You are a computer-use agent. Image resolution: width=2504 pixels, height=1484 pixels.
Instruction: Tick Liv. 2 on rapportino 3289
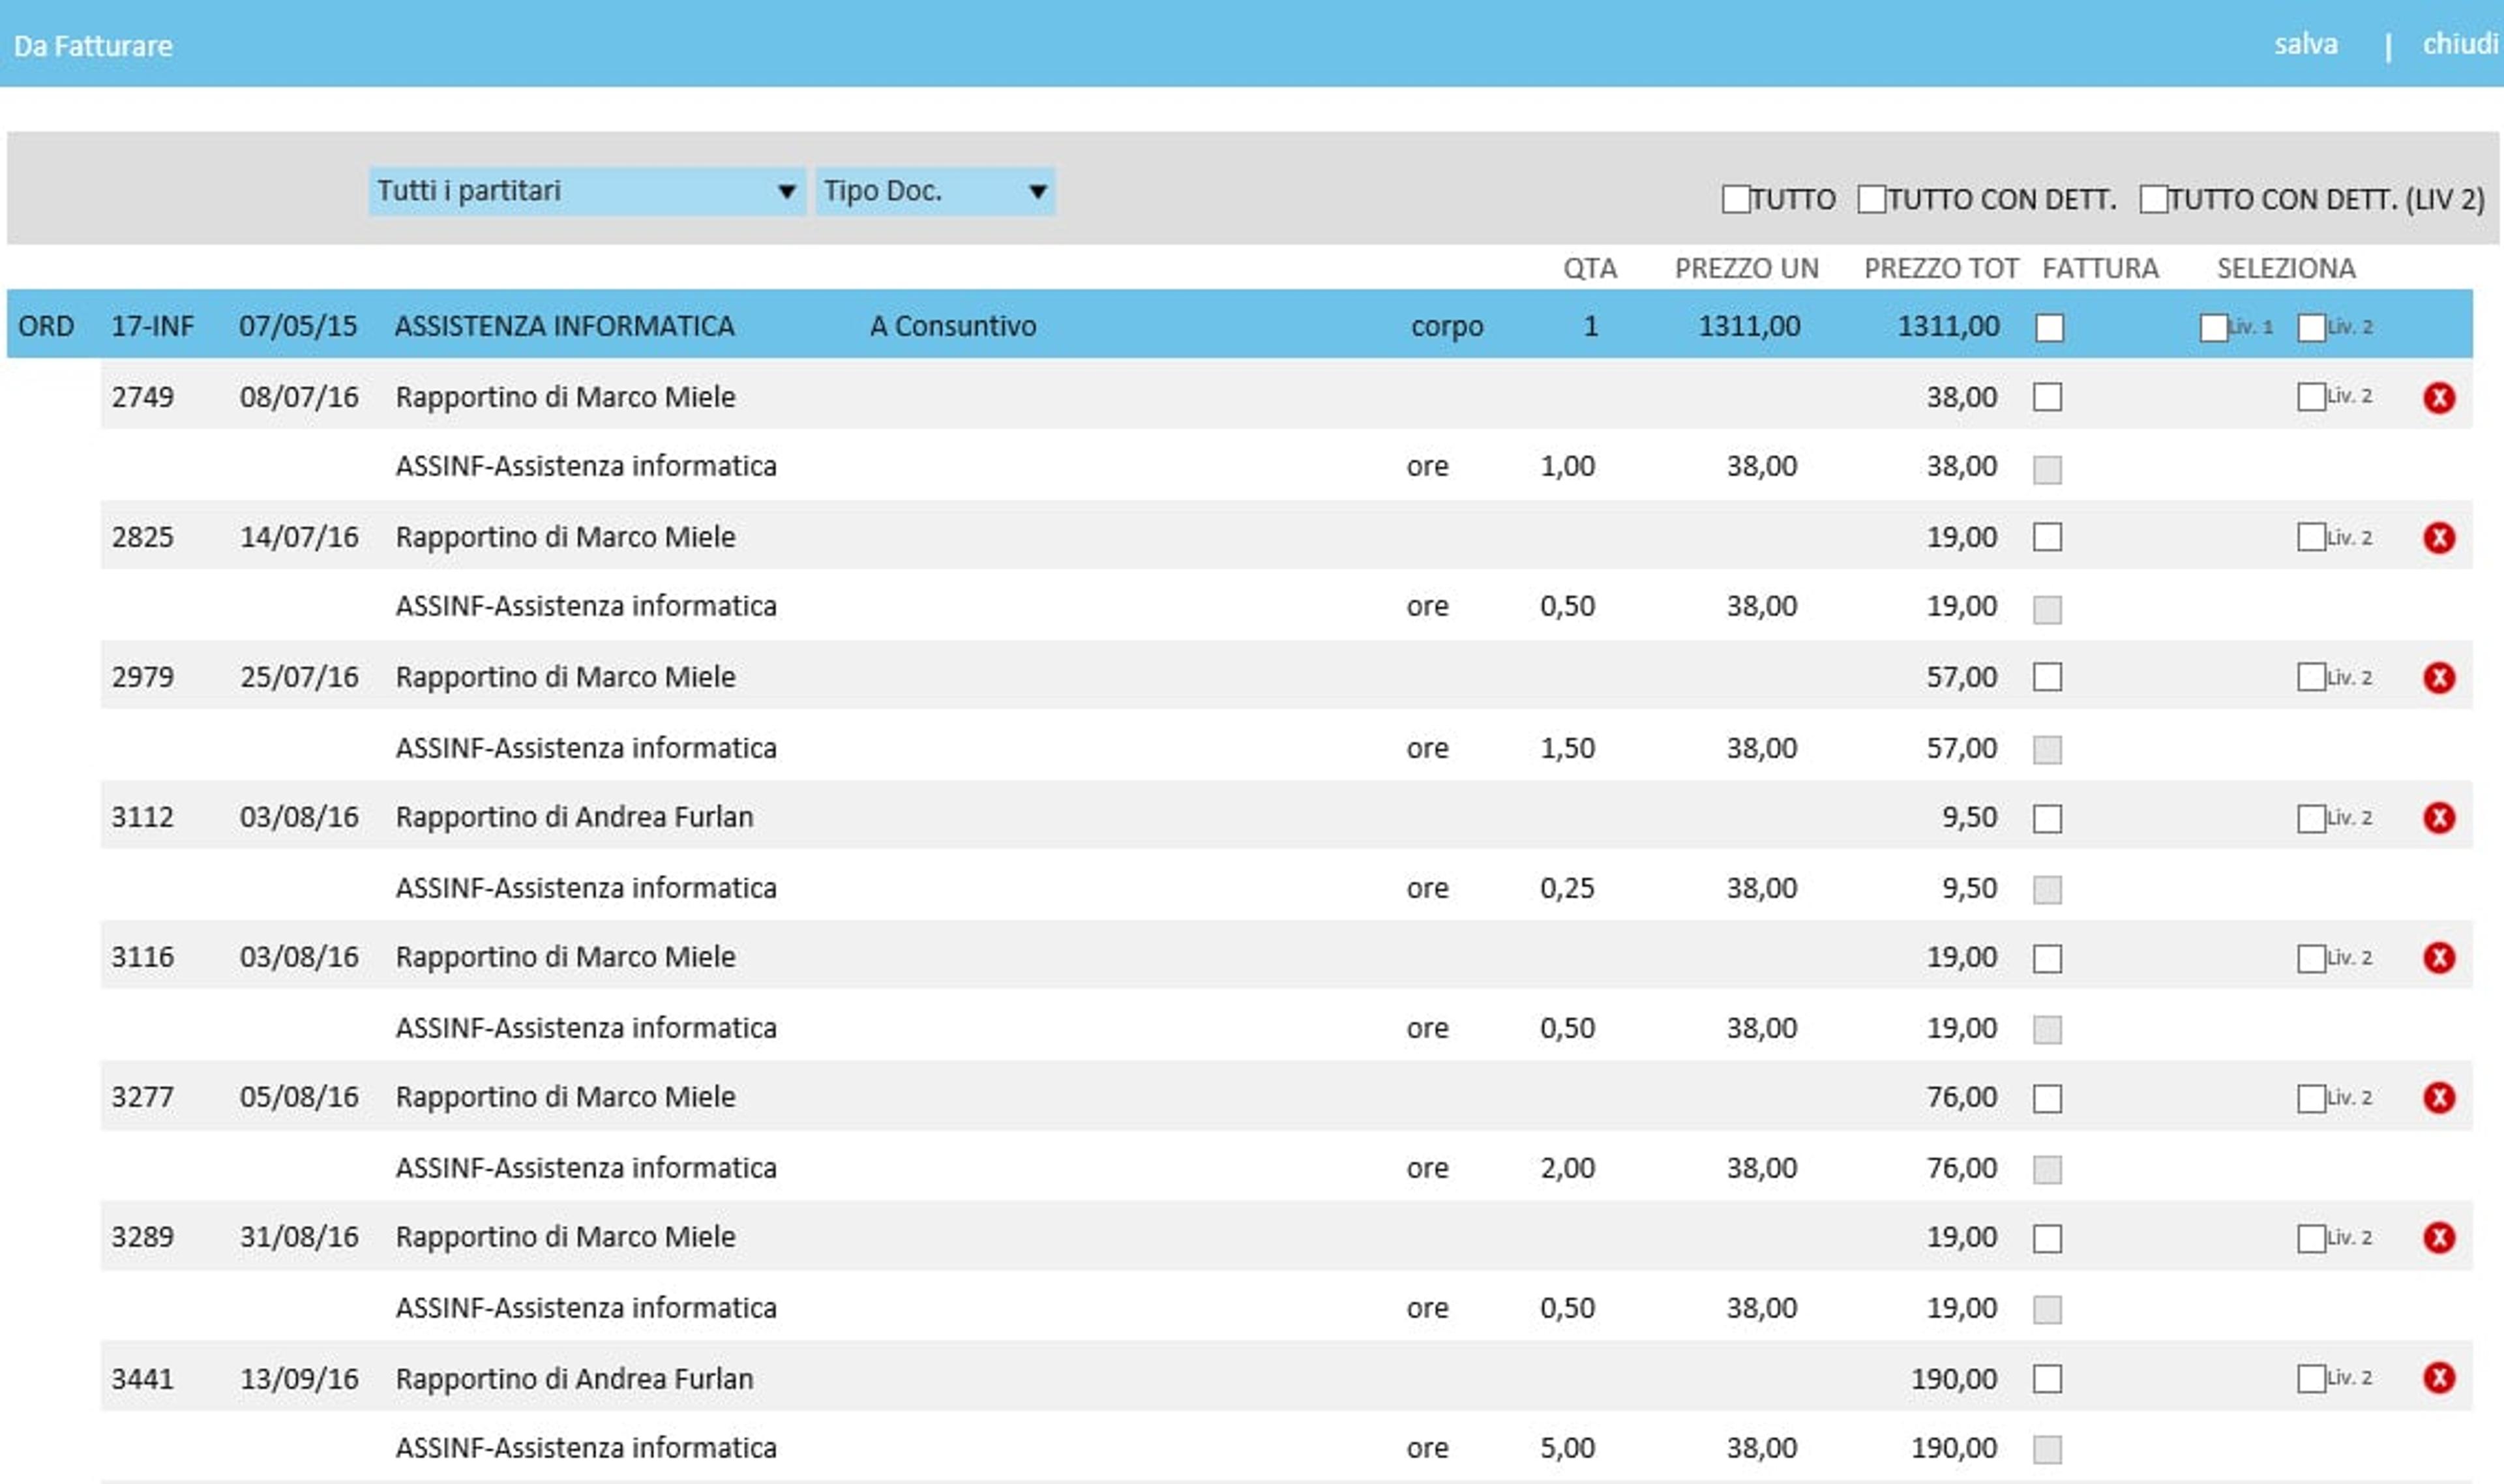2311,1239
